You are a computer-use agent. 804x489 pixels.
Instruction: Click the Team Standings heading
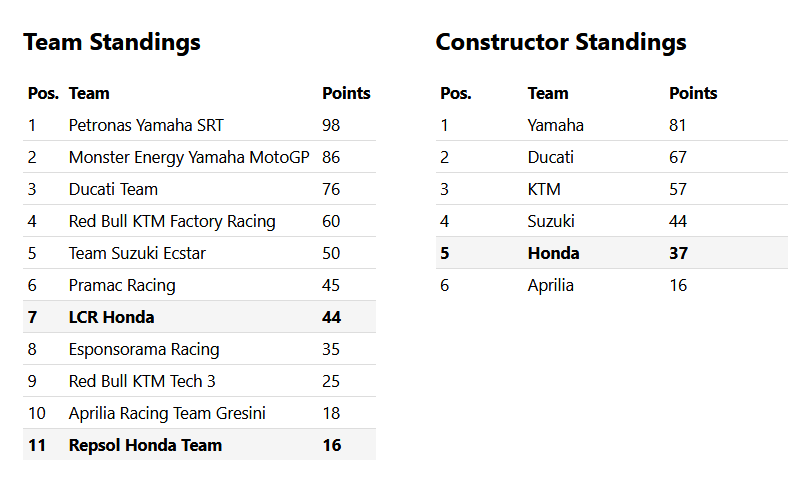(112, 42)
